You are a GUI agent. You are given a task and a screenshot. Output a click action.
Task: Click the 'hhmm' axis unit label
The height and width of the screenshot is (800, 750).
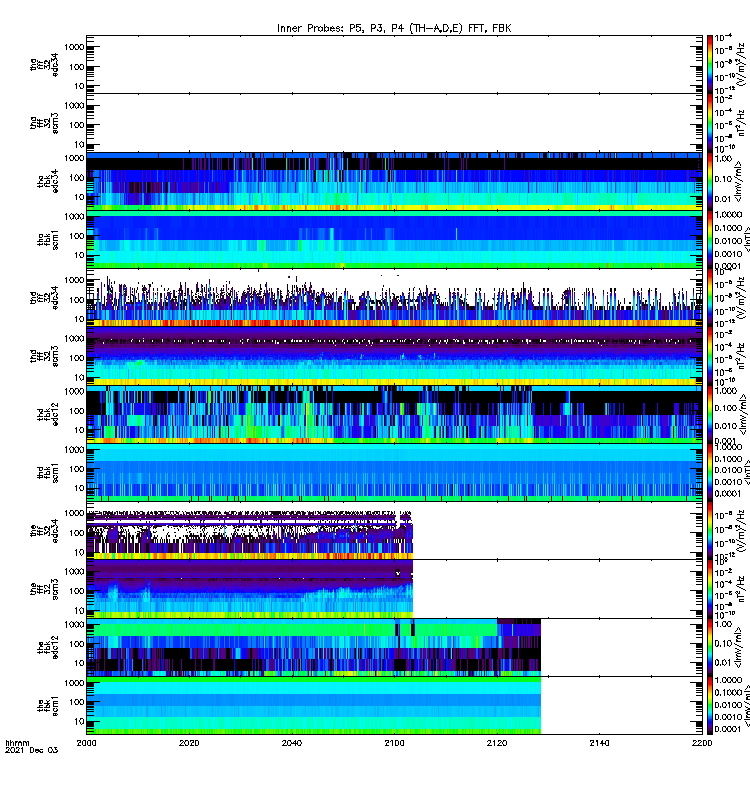[17, 743]
